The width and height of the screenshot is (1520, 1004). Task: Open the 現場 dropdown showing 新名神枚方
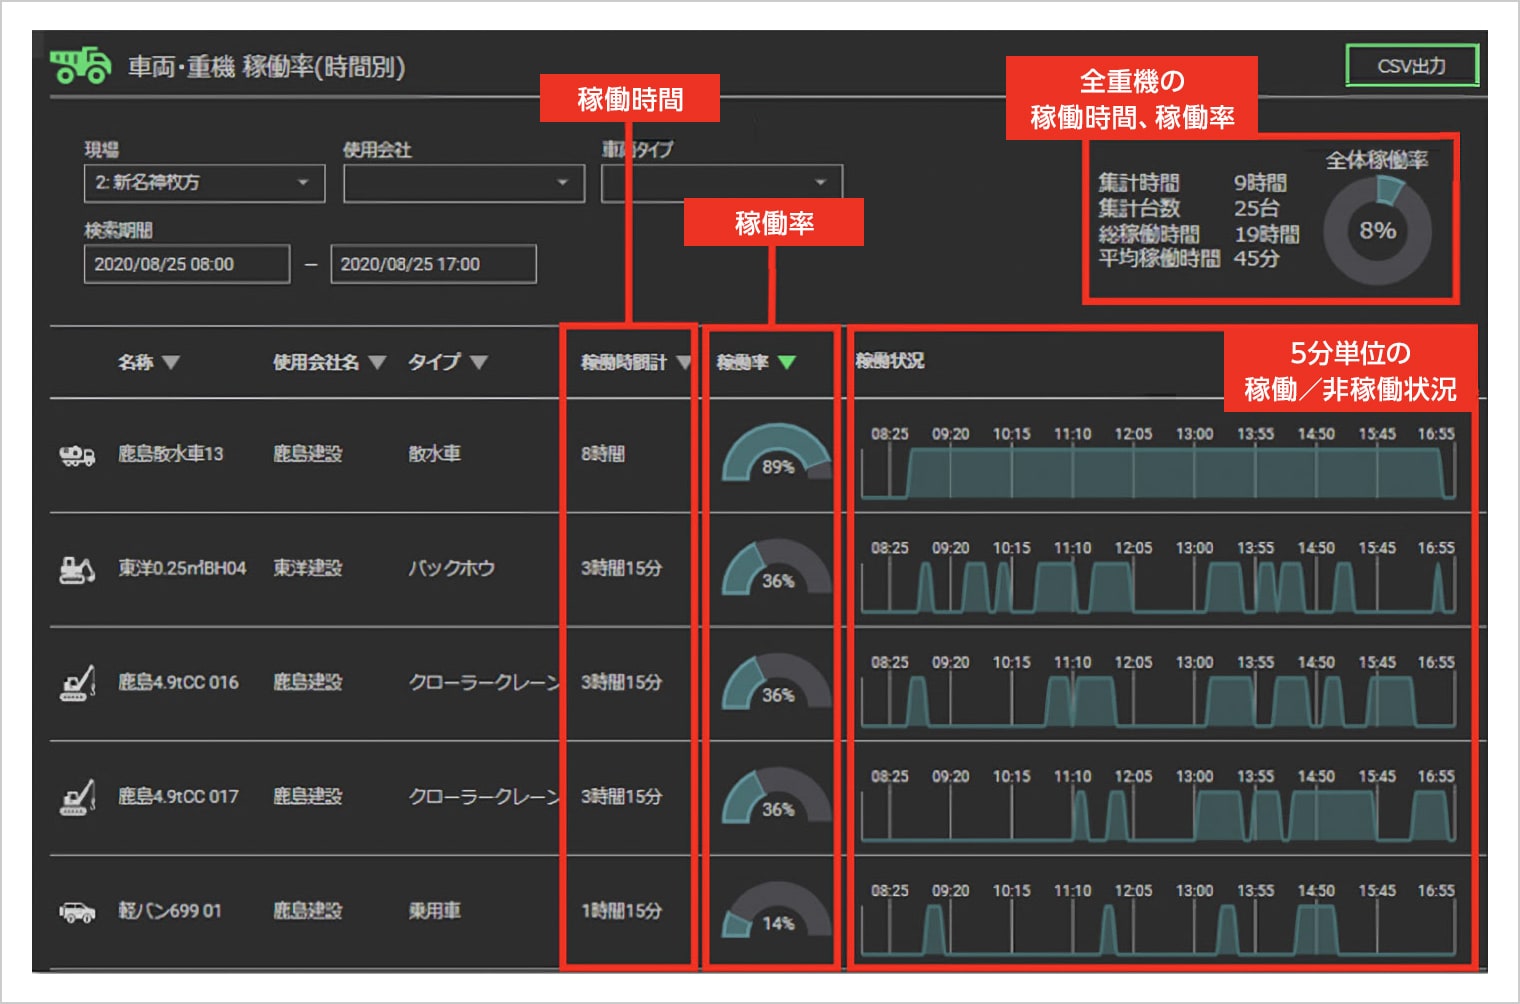pos(204,183)
